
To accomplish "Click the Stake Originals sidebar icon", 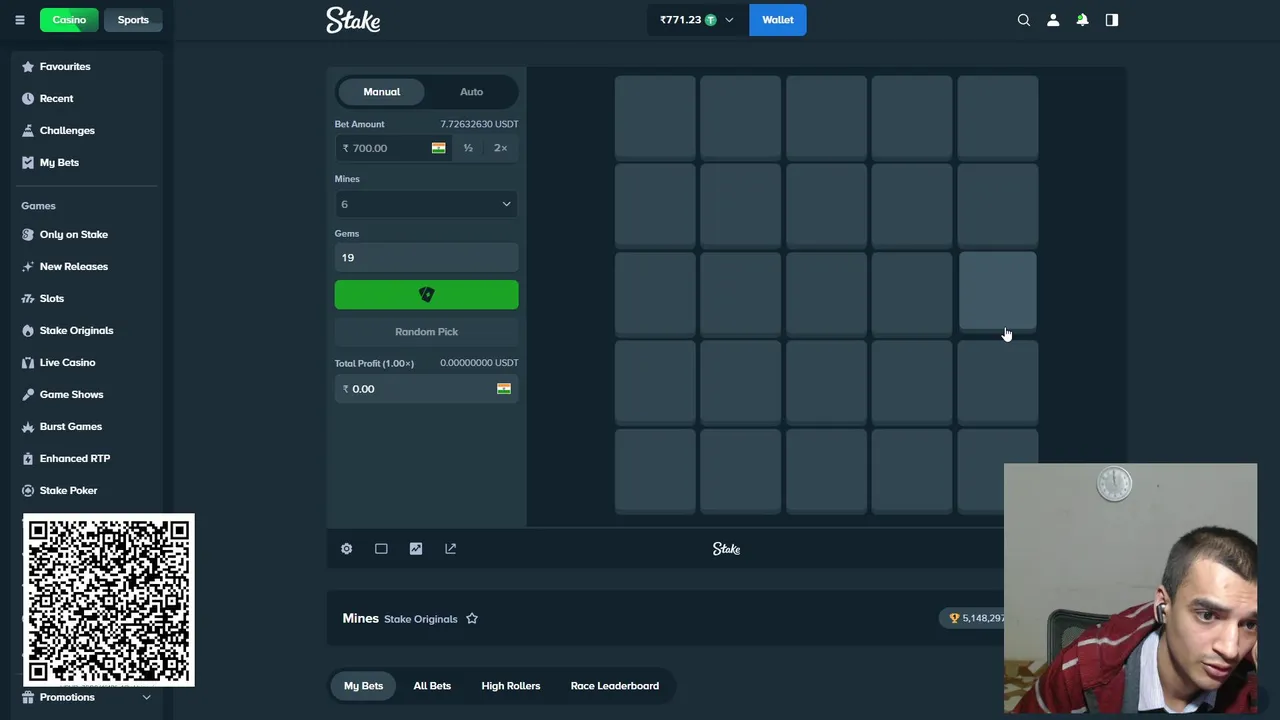I will (28, 330).
